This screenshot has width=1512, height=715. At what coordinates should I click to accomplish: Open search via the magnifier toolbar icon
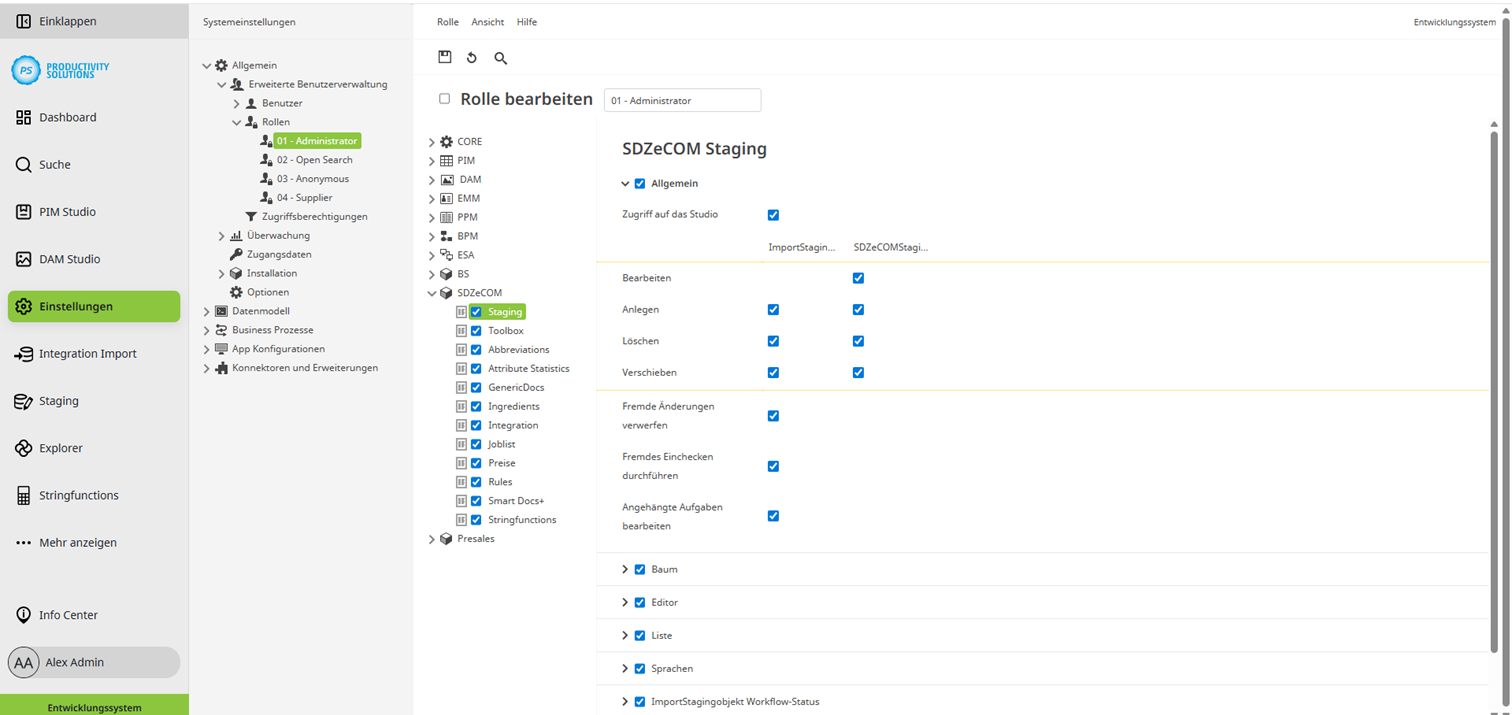click(x=500, y=57)
